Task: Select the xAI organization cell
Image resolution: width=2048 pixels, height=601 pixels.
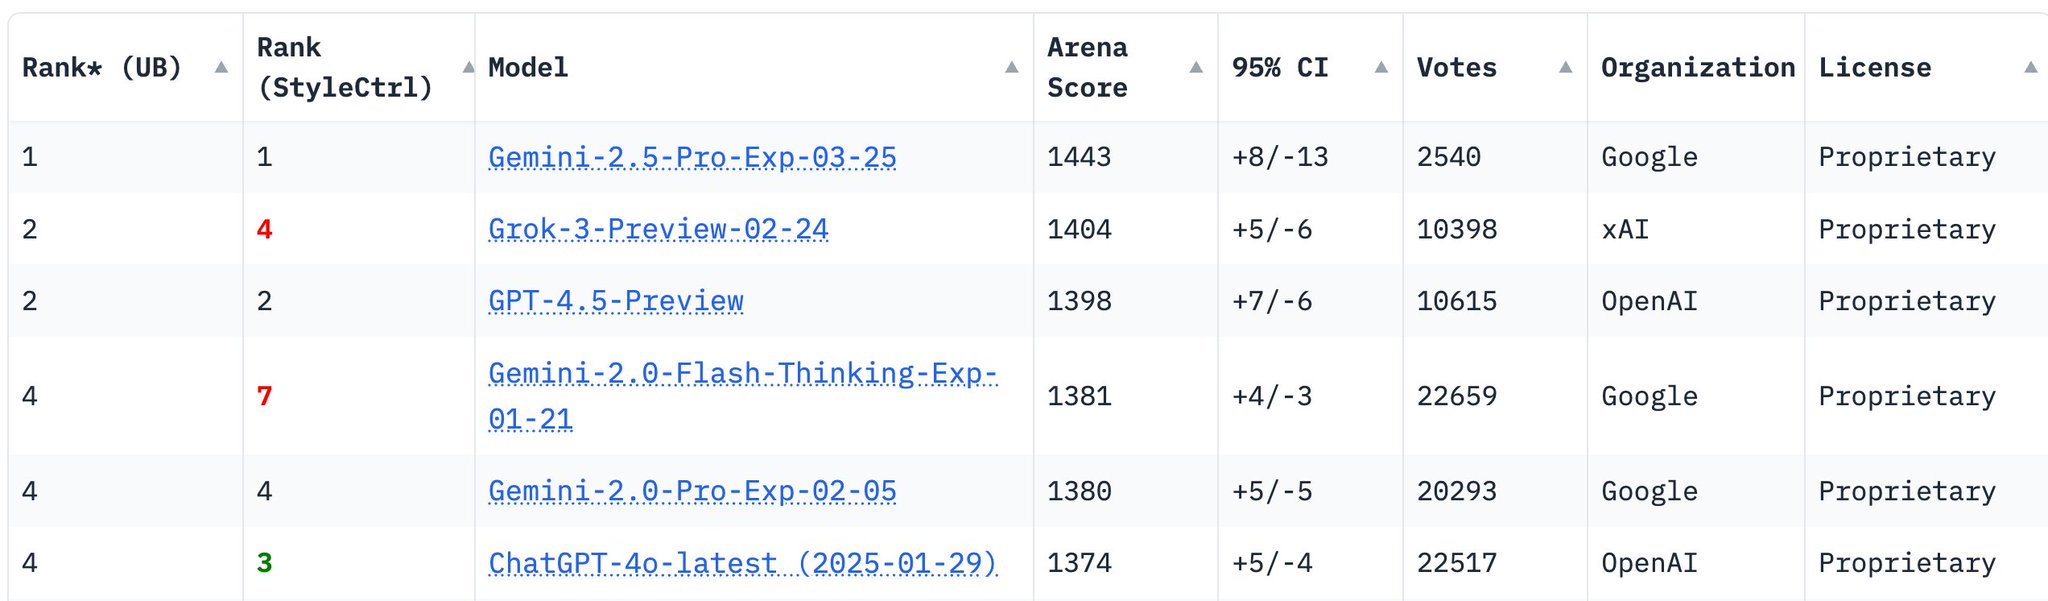Action: coord(1625,229)
